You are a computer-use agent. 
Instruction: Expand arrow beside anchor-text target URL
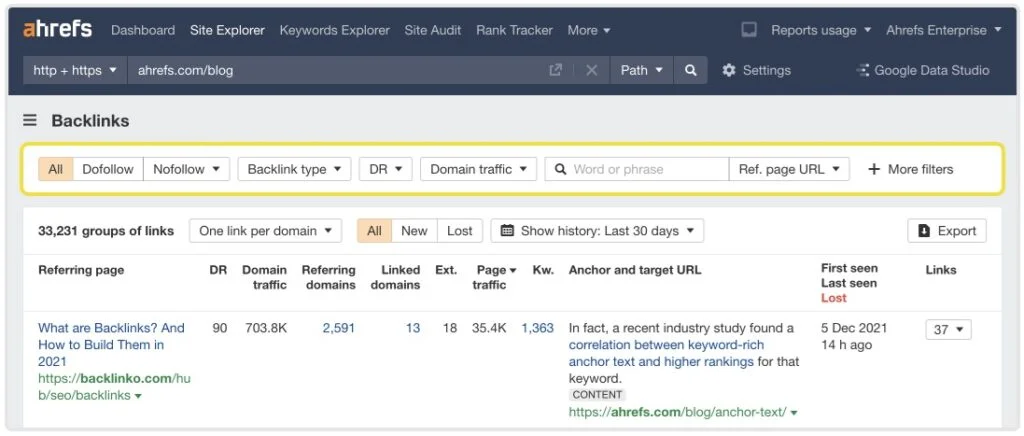pos(793,413)
